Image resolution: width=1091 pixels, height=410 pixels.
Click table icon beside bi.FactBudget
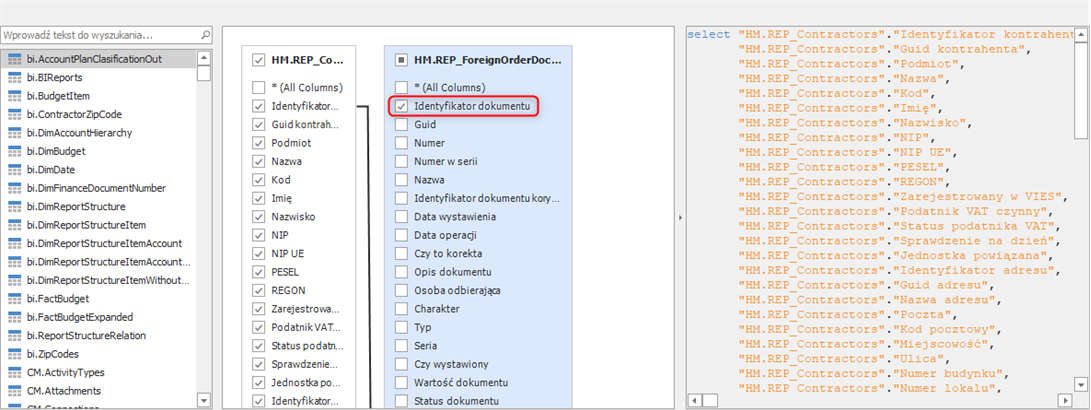click(15, 299)
